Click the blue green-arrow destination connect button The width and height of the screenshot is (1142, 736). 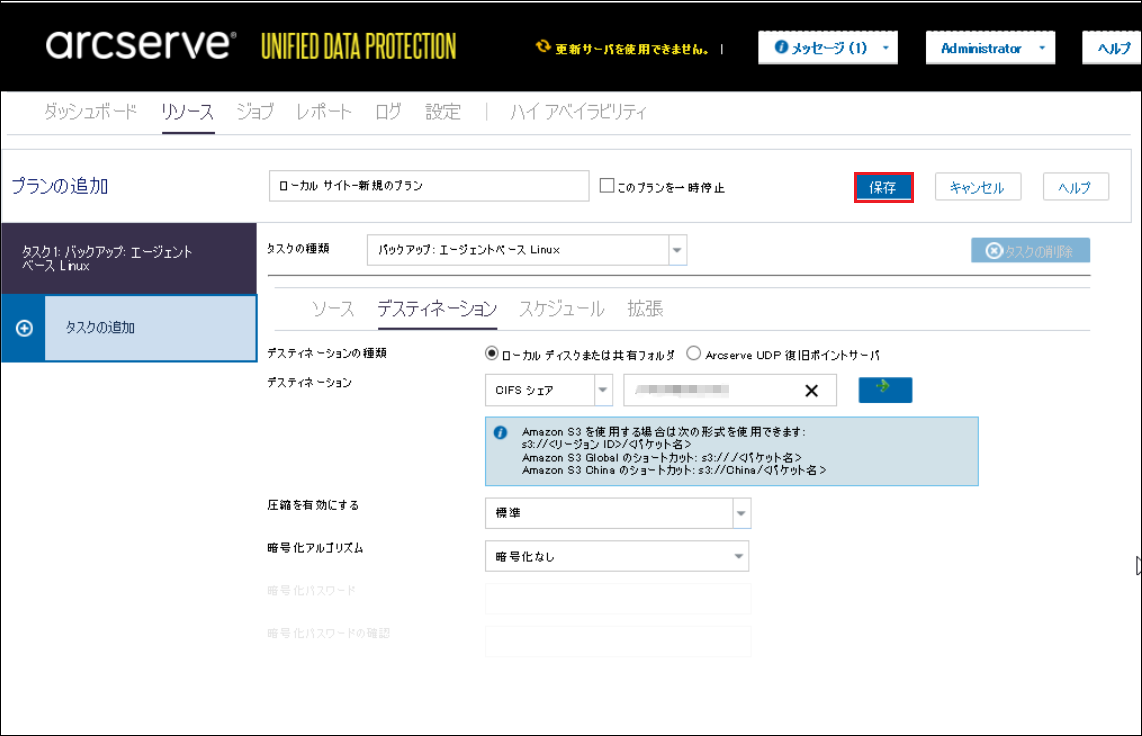(885, 389)
